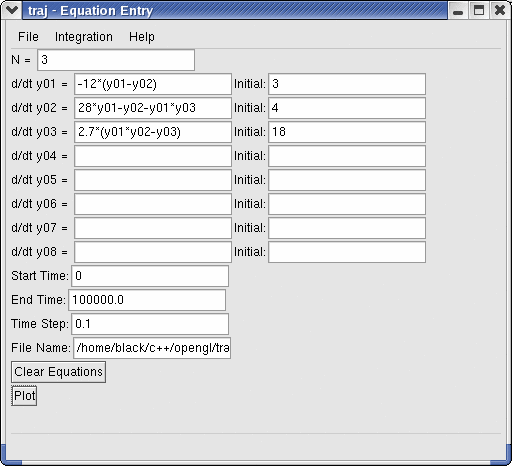Select the d/dt y02 equation field

[x=153, y=108]
